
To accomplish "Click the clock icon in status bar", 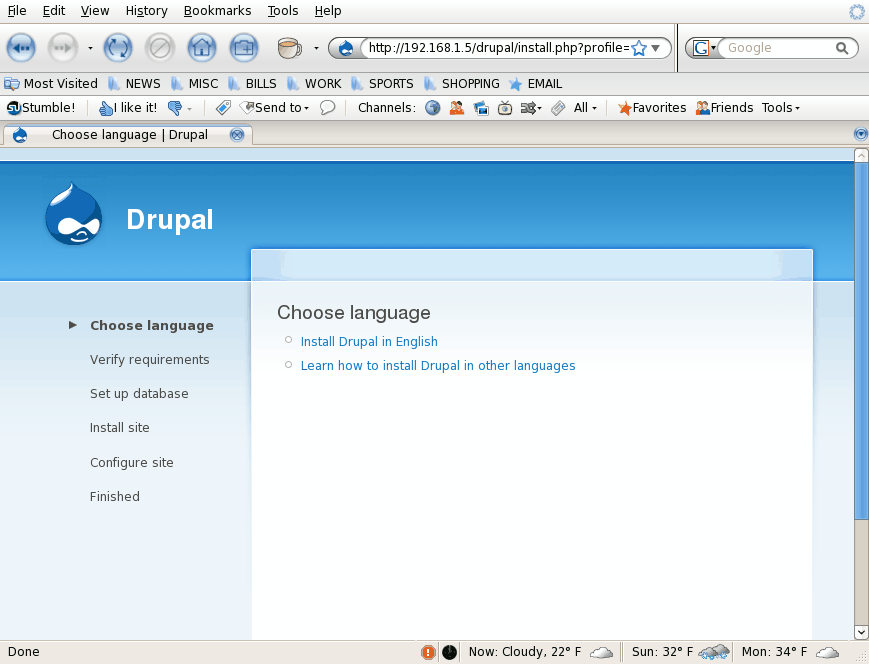I will (x=449, y=652).
